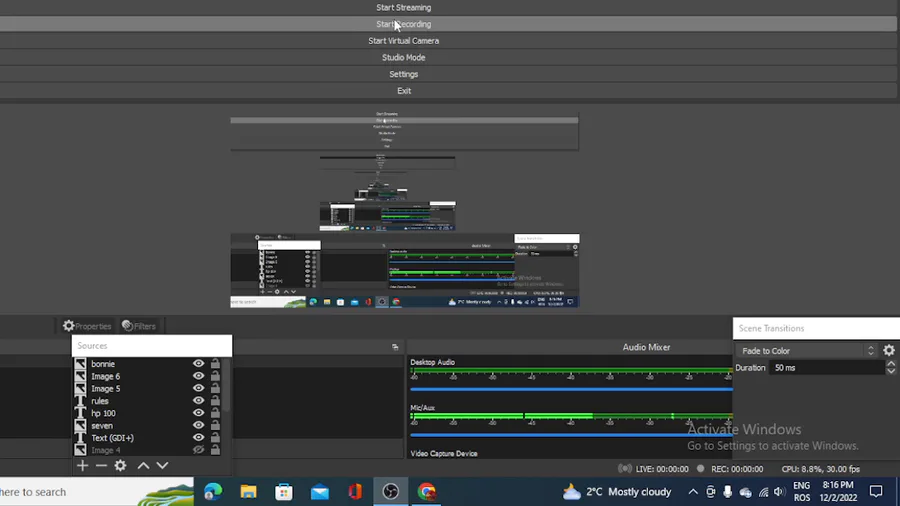Image resolution: width=900 pixels, height=506 pixels.
Task: Adjust Mic/Aux blue volume slider
Action: point(571,435)
